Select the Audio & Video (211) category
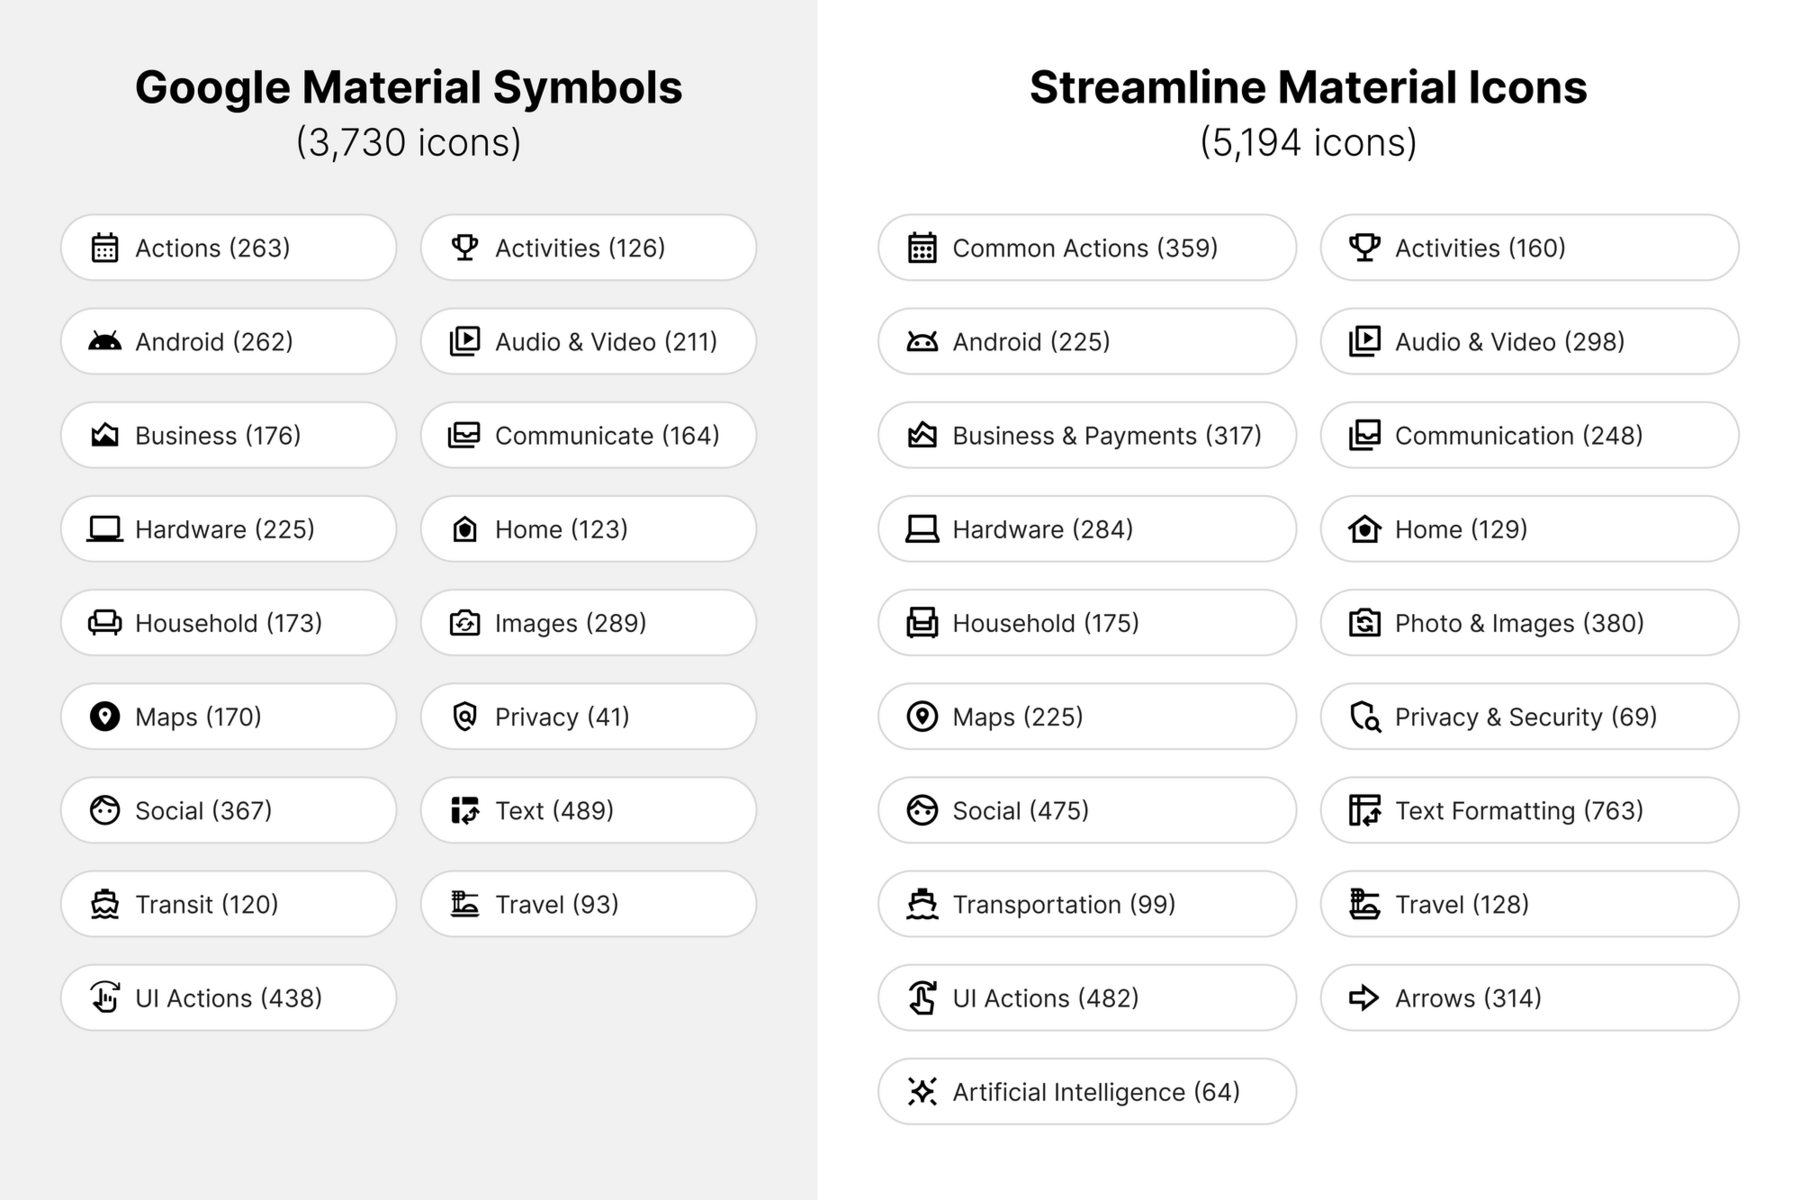The width and height of the screenshot is (1800, 1200). point(588,341)
